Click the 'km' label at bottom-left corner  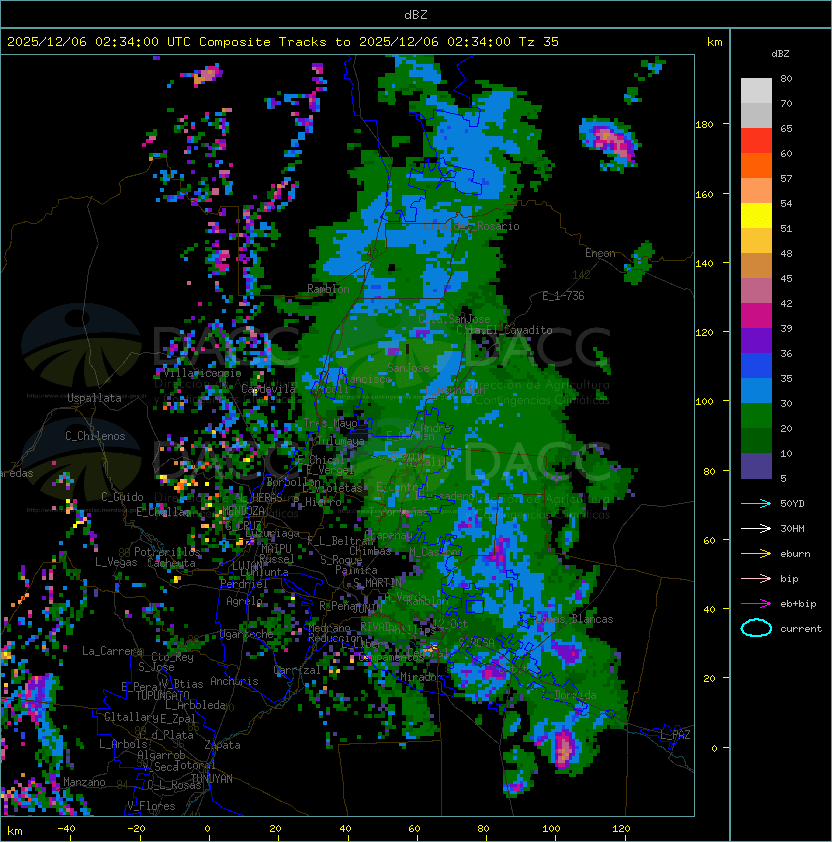[15, 831]
